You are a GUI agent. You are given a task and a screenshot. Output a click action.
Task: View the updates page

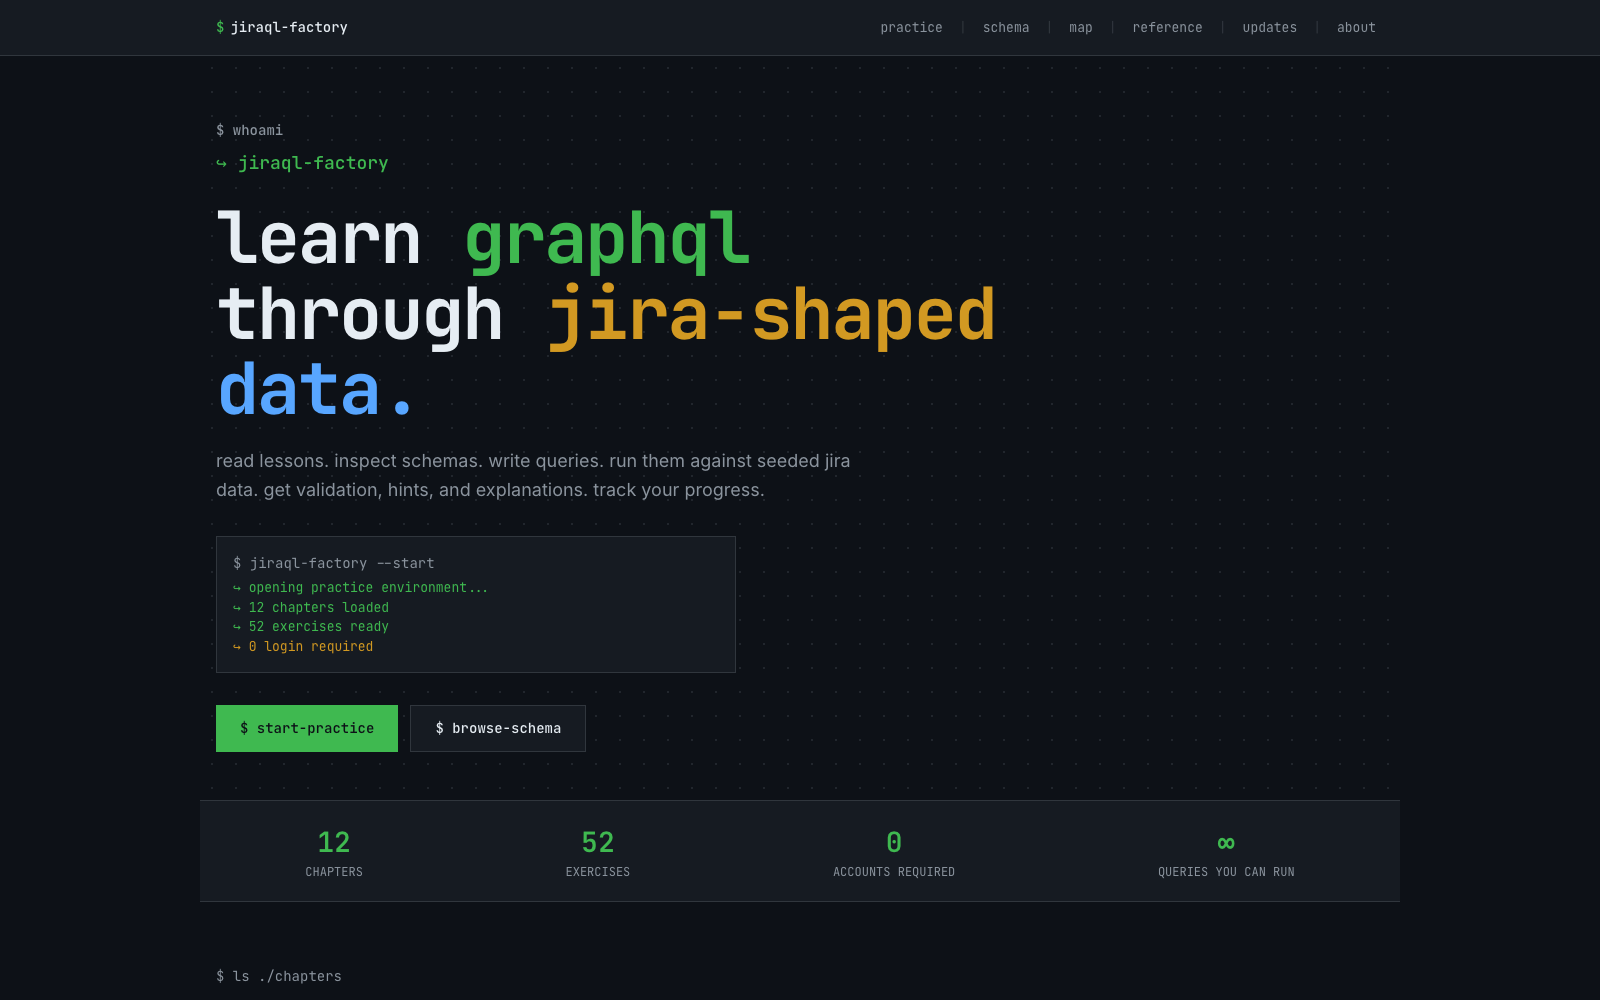coord(1270,27)
